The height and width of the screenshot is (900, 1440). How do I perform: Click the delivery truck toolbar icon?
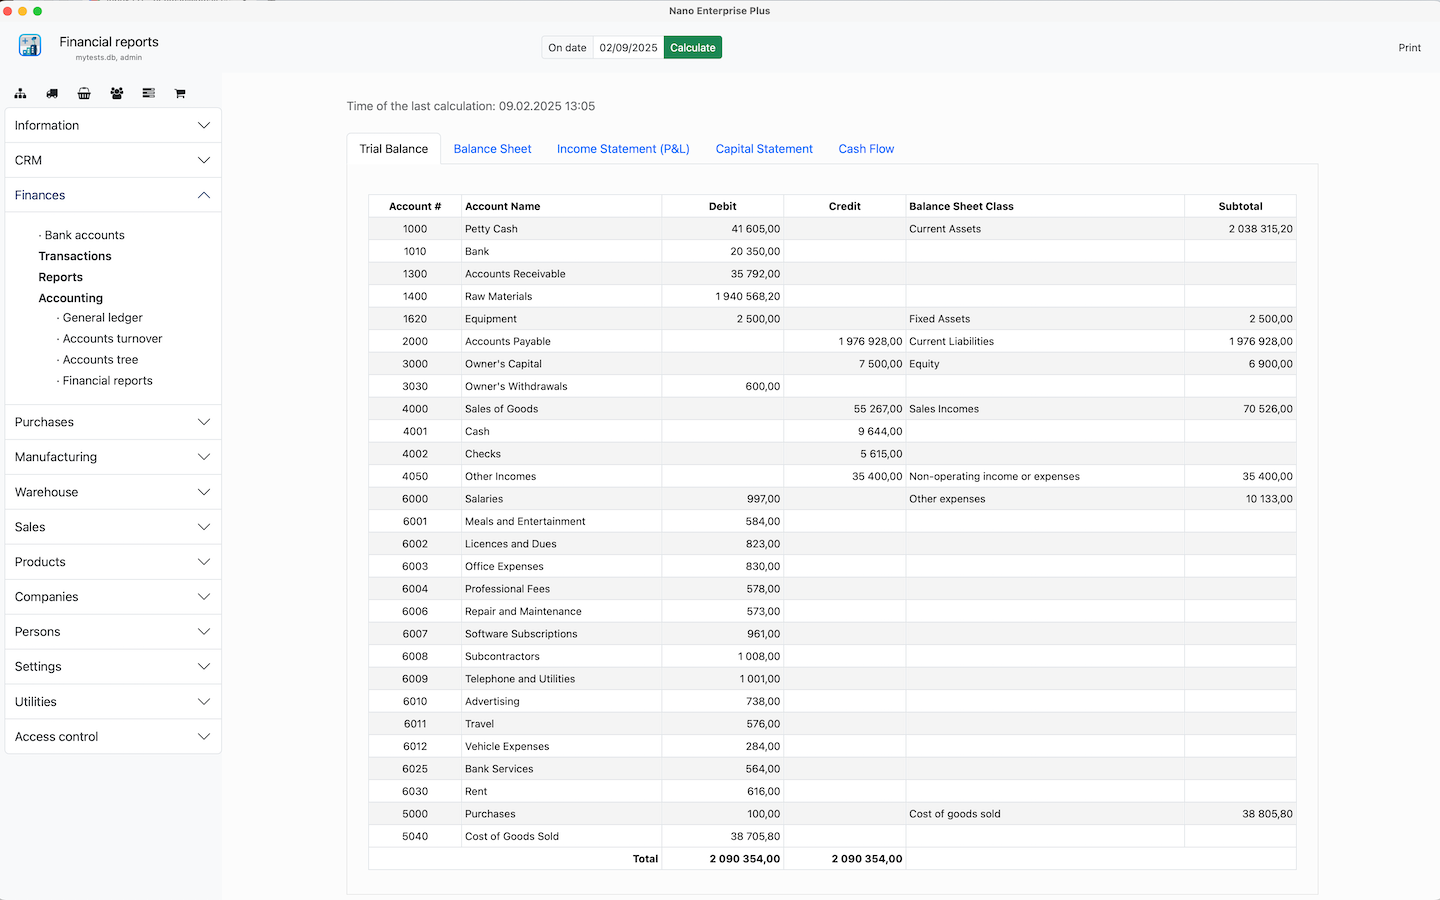point(52,93)
